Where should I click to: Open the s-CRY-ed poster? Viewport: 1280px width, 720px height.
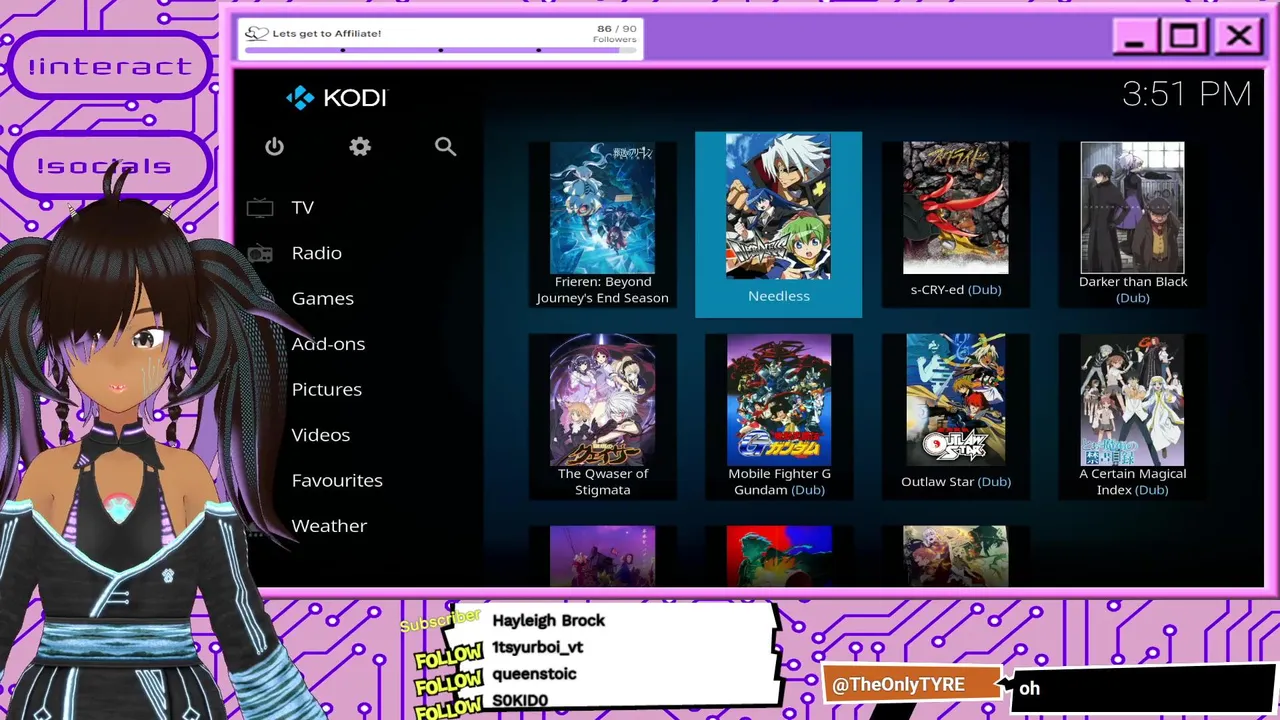coord(956,208)
